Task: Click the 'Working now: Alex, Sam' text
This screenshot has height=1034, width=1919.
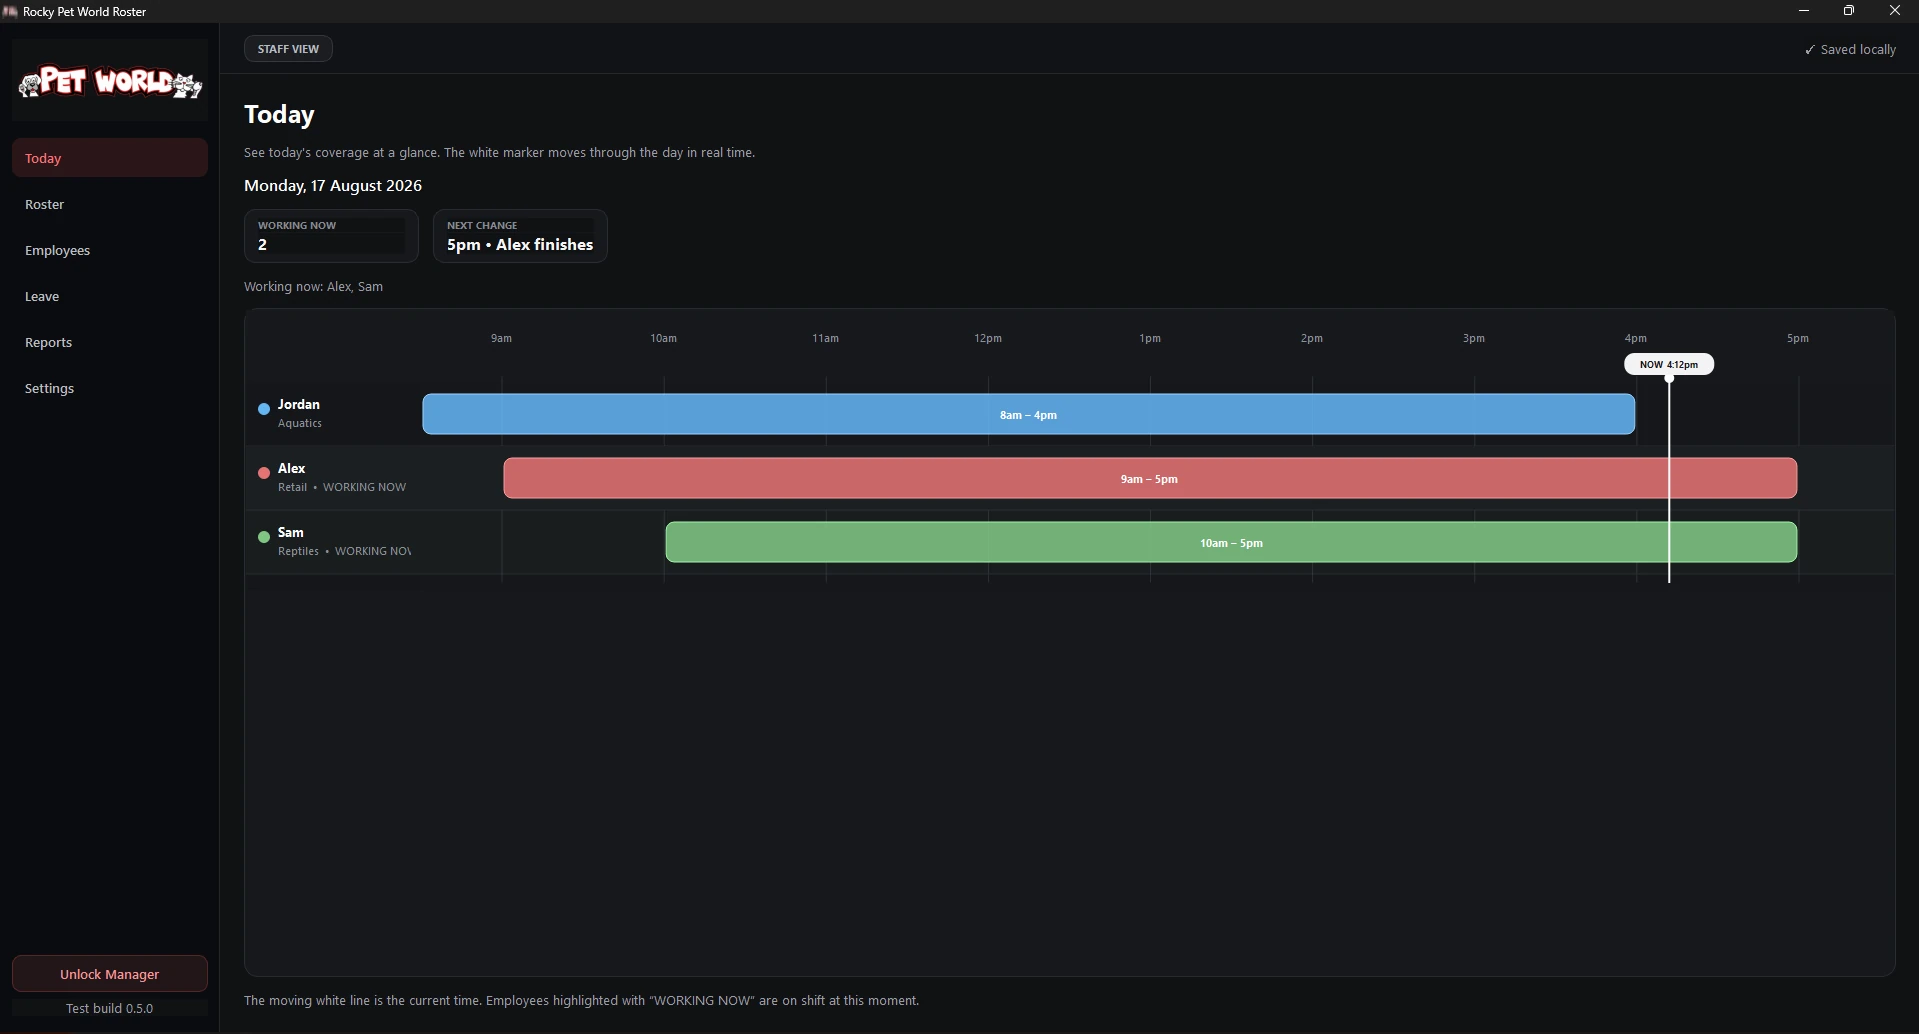Action: click(x=313, y=286)
